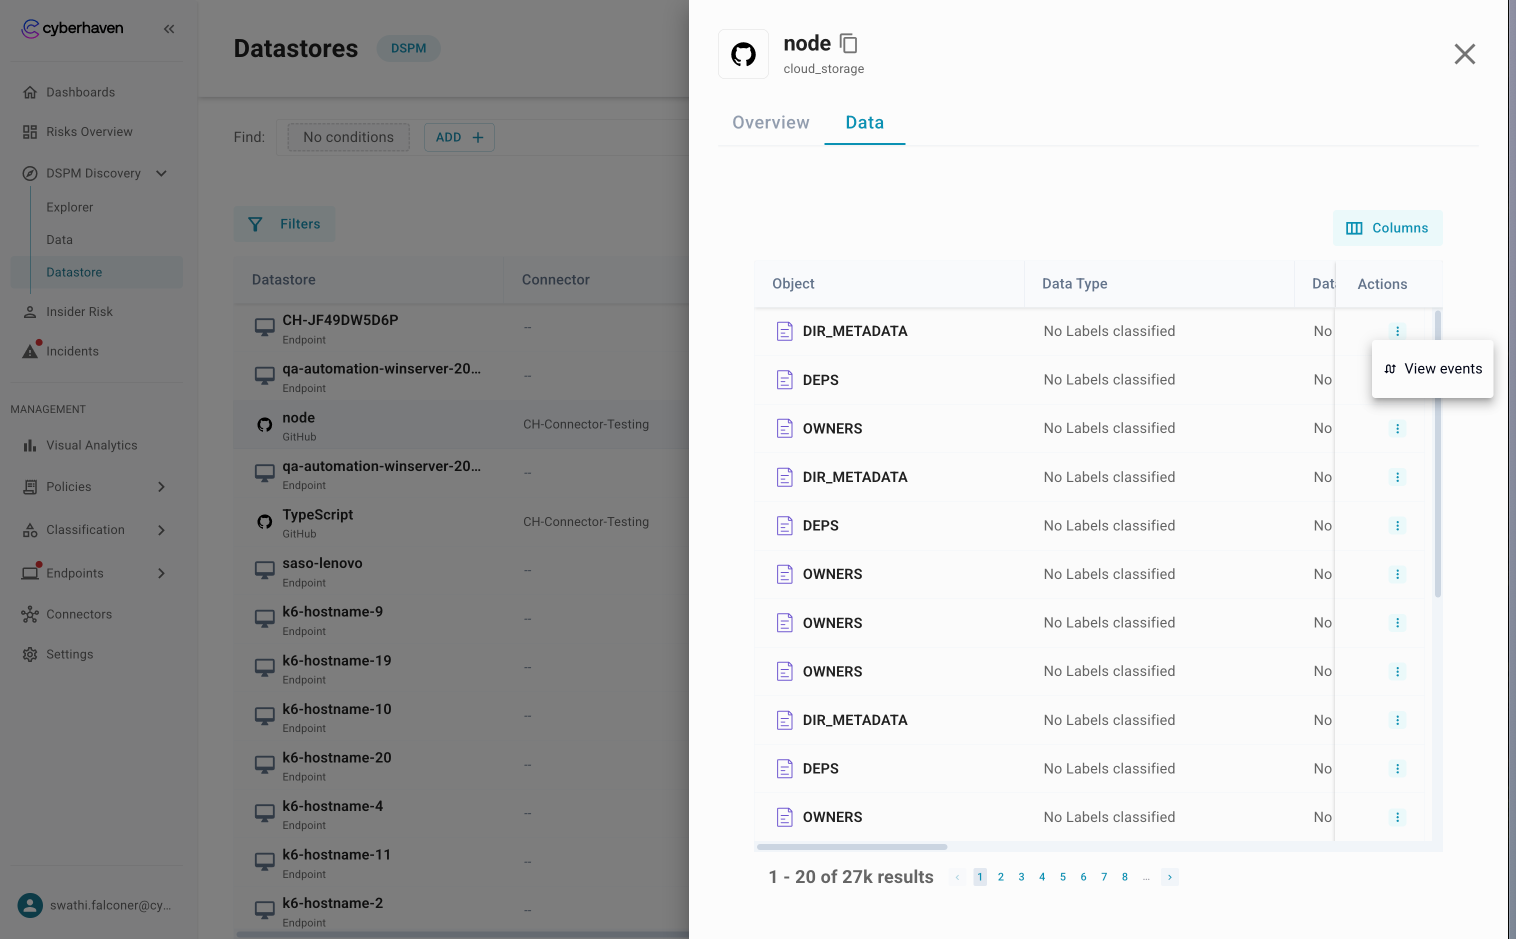The width and height of the screenshot is (1516, 939).
Task: Collapse the DSPM Discovery section
Action: click(x=161, y=173)
